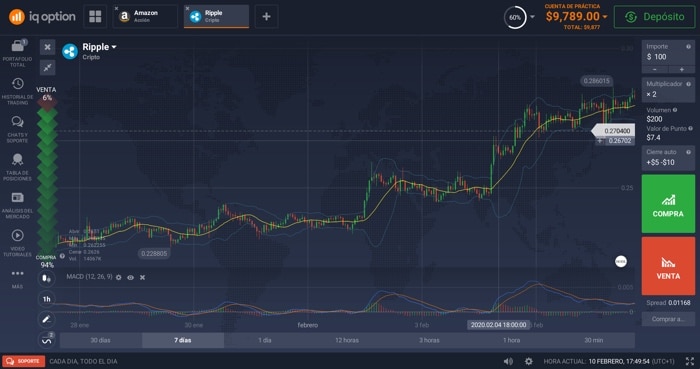The image size is (700, 369).
Task: Open MACD settings gear icon
Action: click(x=119, y=278)
